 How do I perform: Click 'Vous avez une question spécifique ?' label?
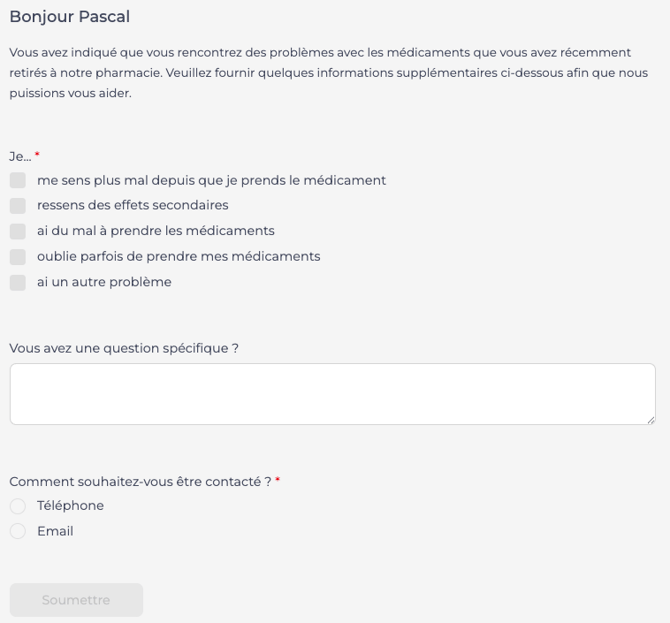tap(124, 349)
